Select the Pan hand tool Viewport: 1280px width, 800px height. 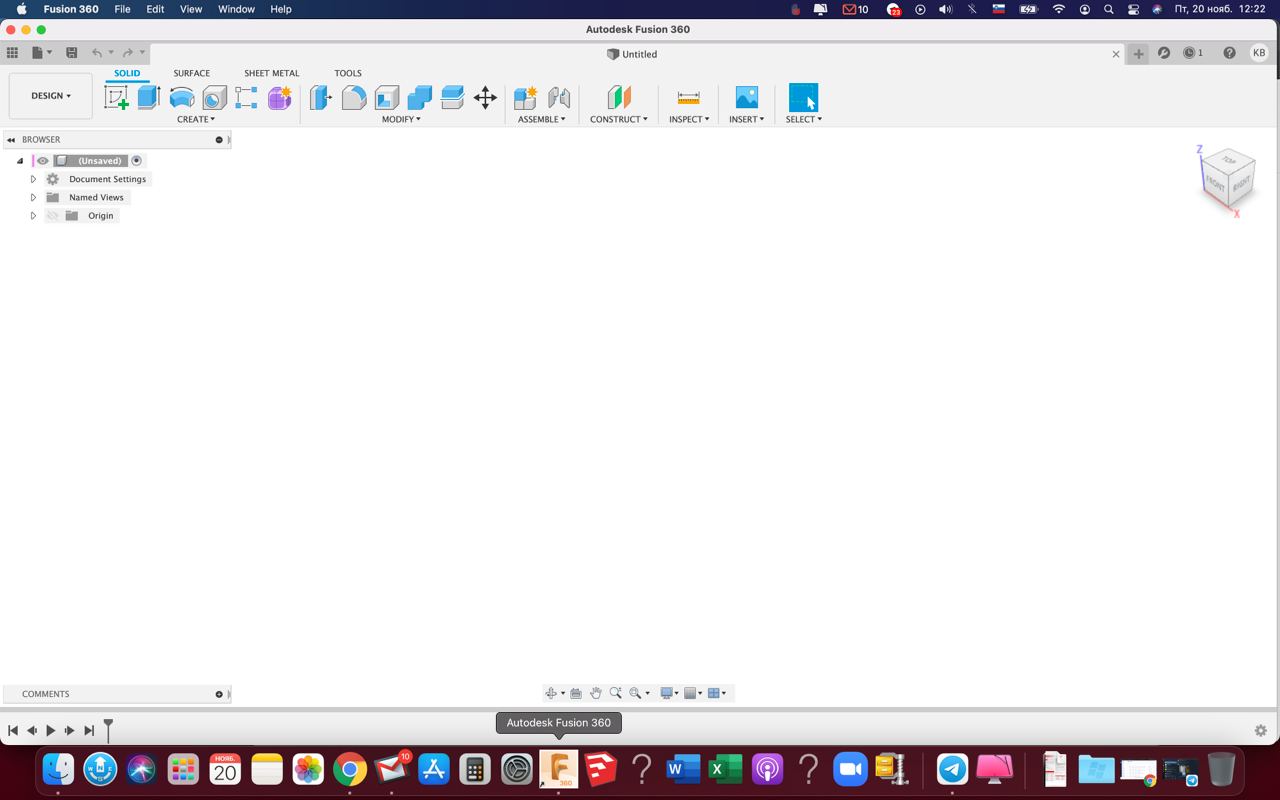(596, 693)
